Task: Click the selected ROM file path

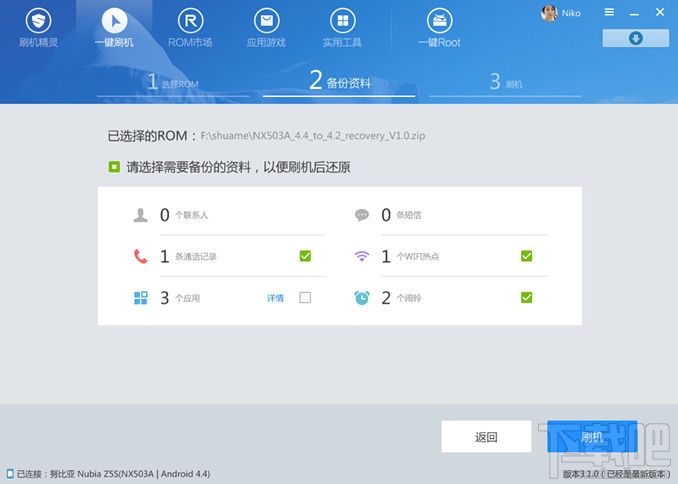Action: click(313, 136)
